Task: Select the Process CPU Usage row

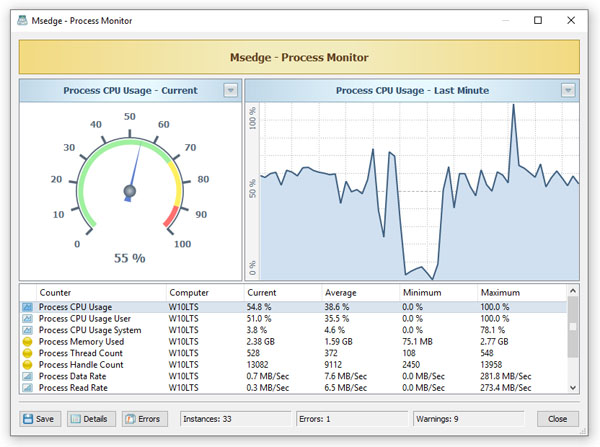Action: click(293, 307)
